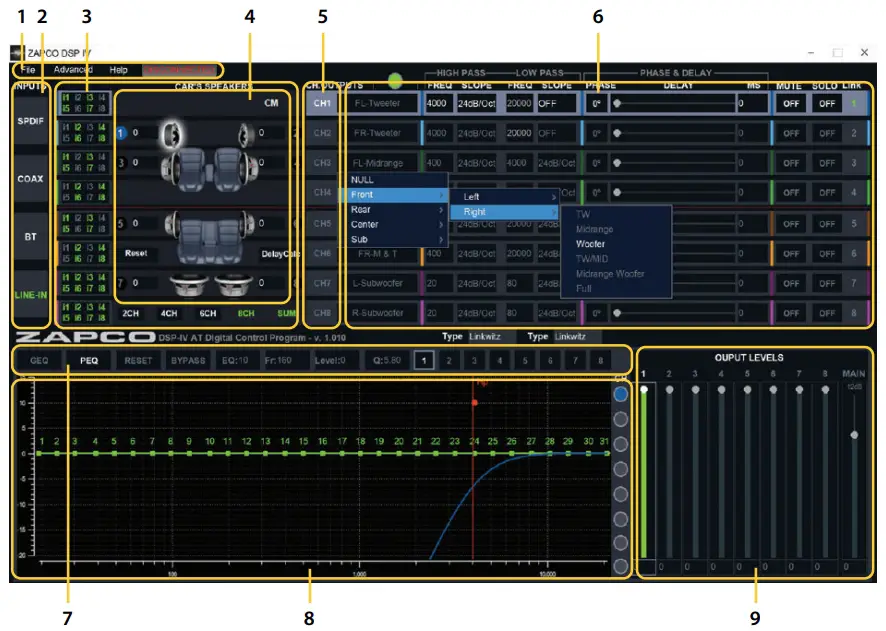Select the CH1 output channel

[x=322, y=103]
